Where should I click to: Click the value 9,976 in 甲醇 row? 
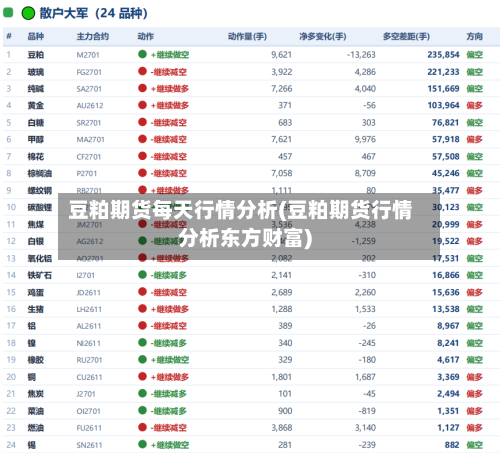pos(365,139)
